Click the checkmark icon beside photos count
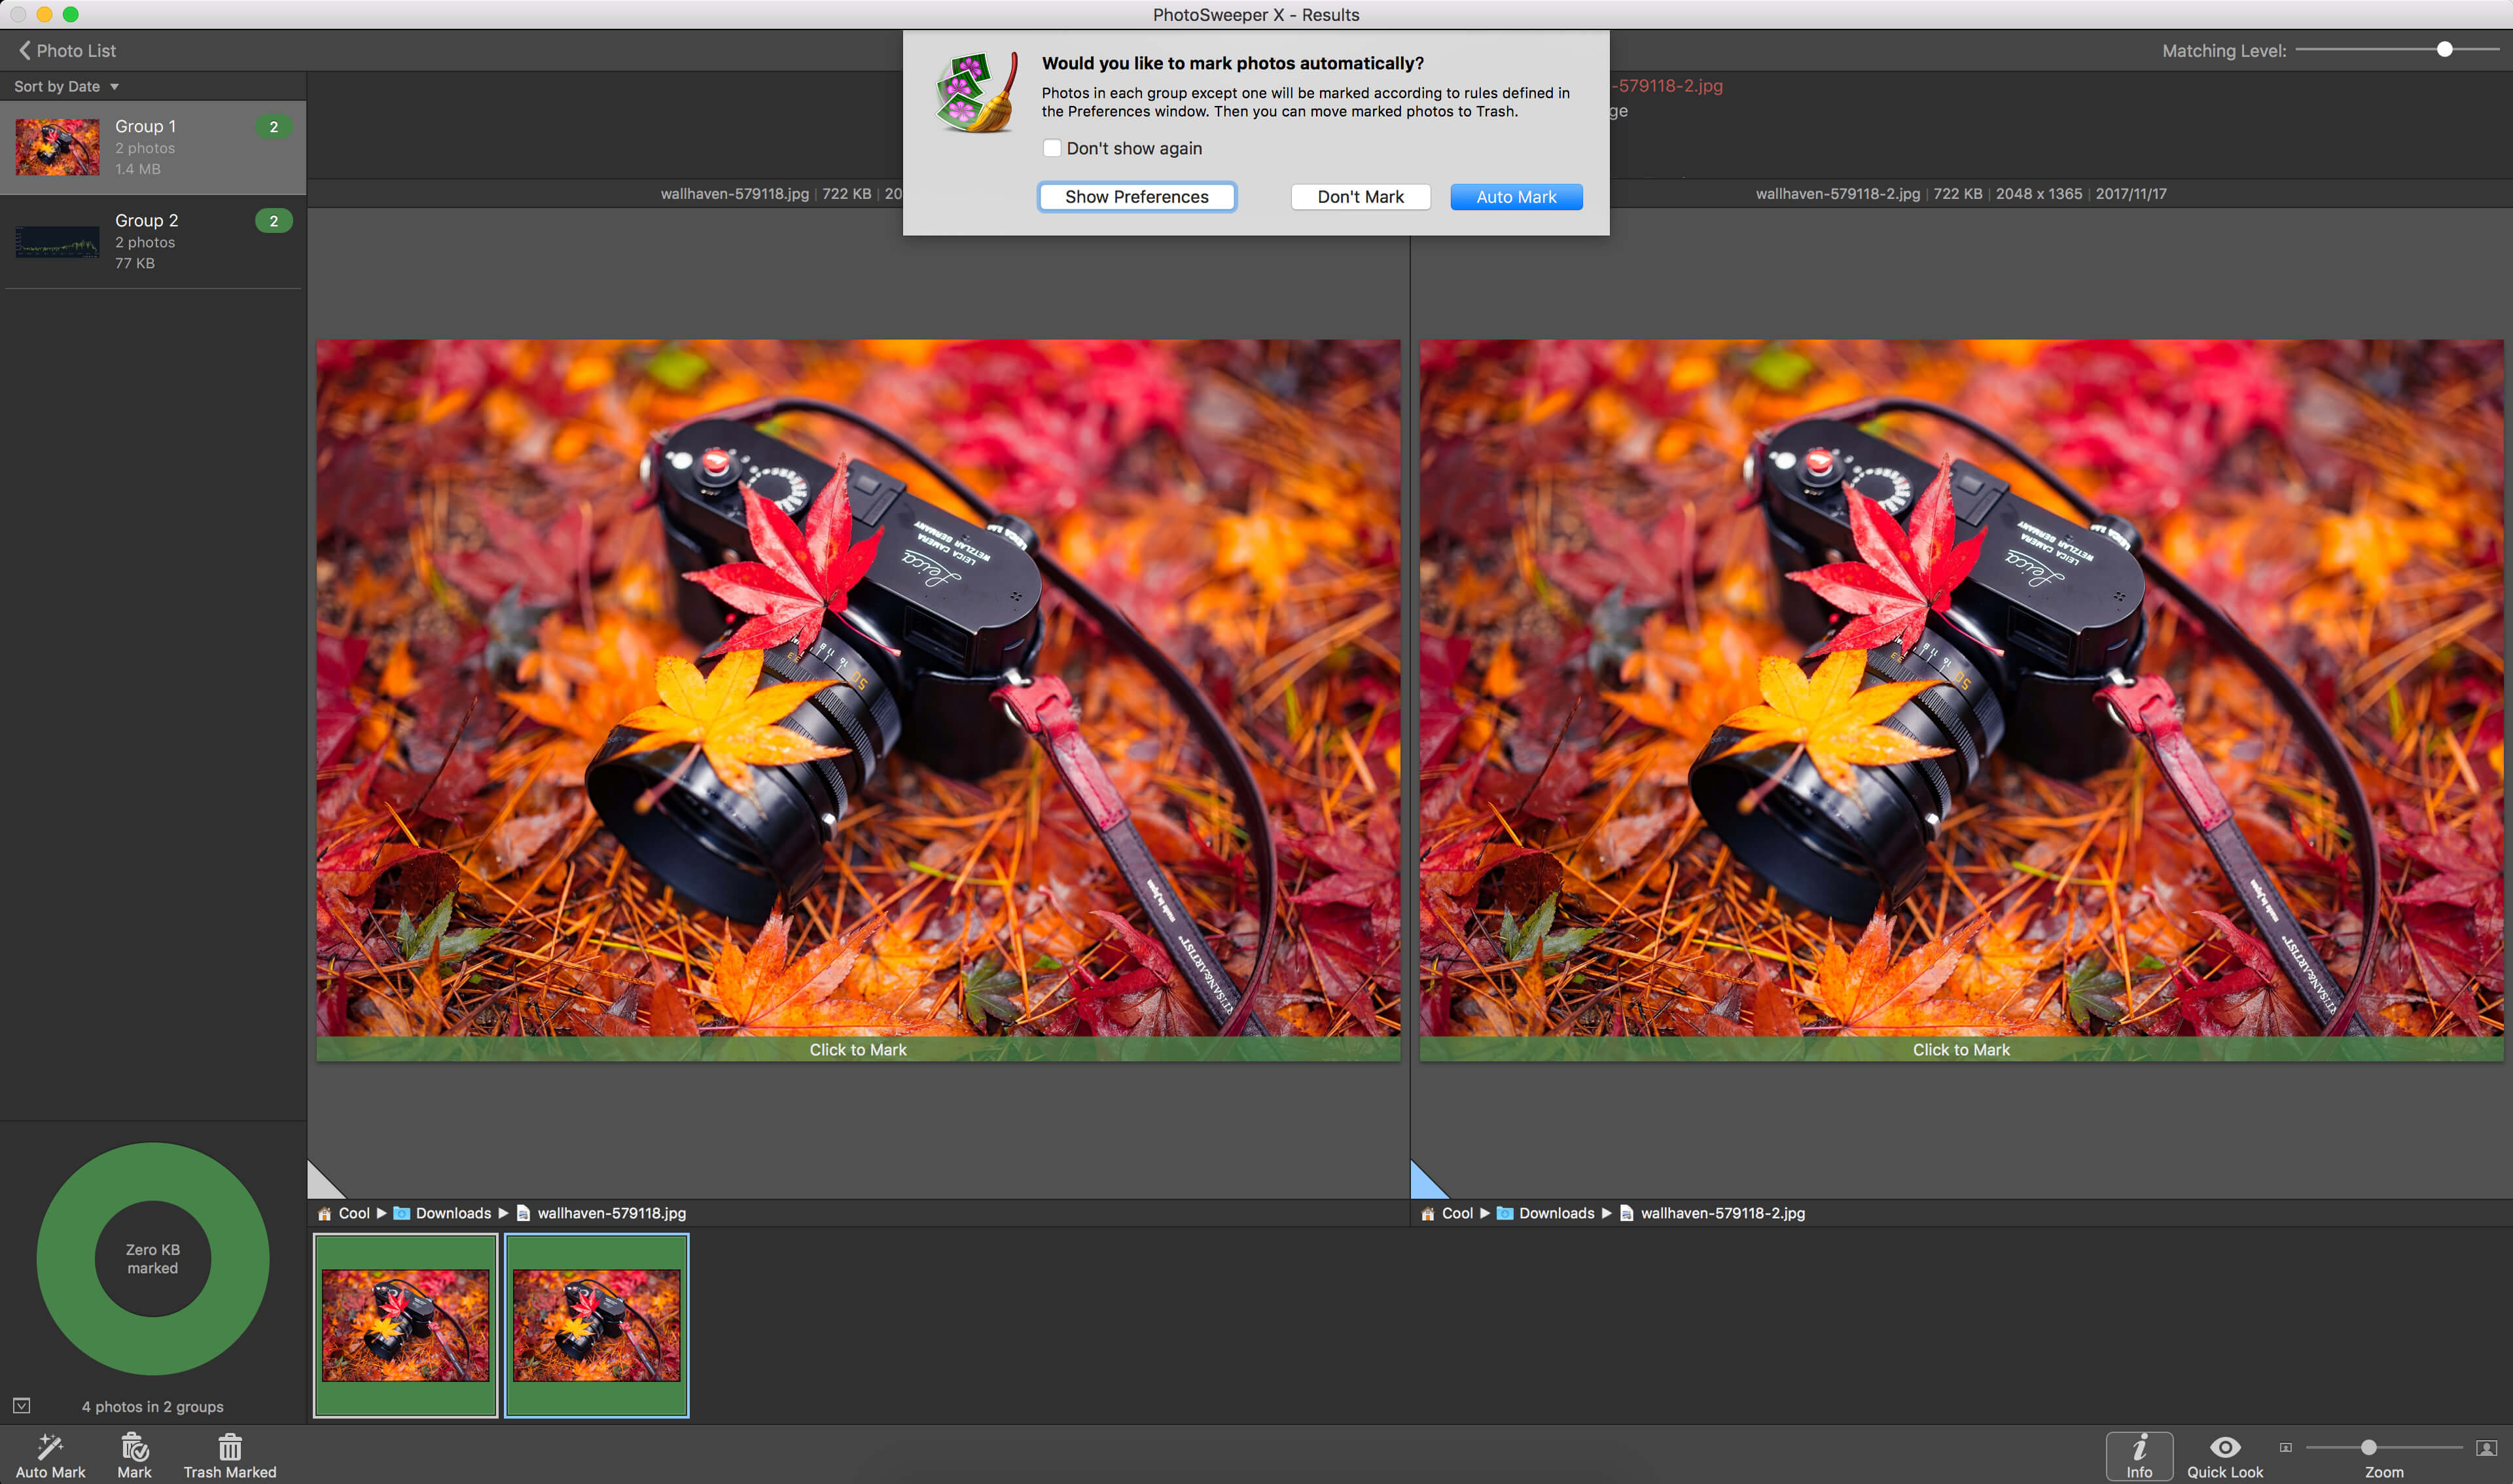The height and width of the screenshot is (1484, 2513). click(x=22, y=1405)
